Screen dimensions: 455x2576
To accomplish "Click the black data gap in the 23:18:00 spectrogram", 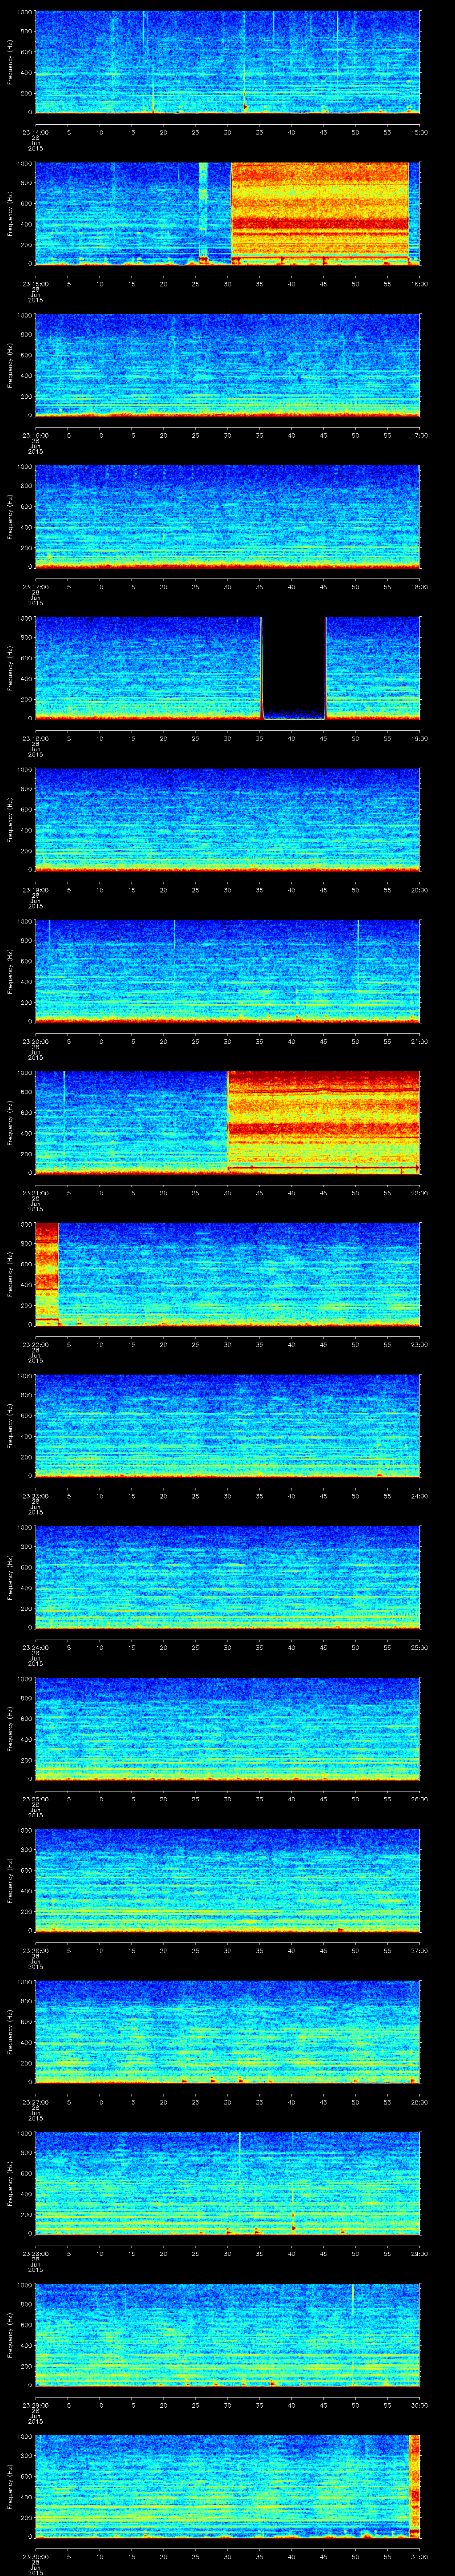I will [x=294, y=668].
